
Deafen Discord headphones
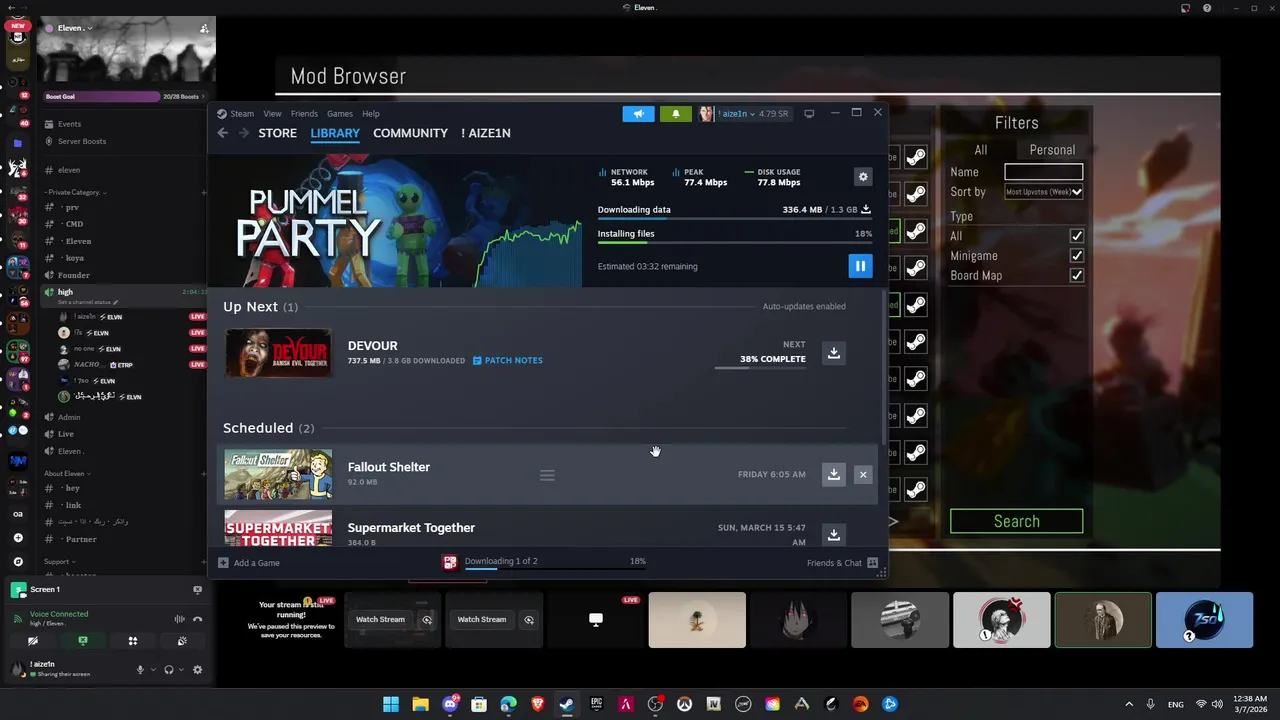point(169,670)
